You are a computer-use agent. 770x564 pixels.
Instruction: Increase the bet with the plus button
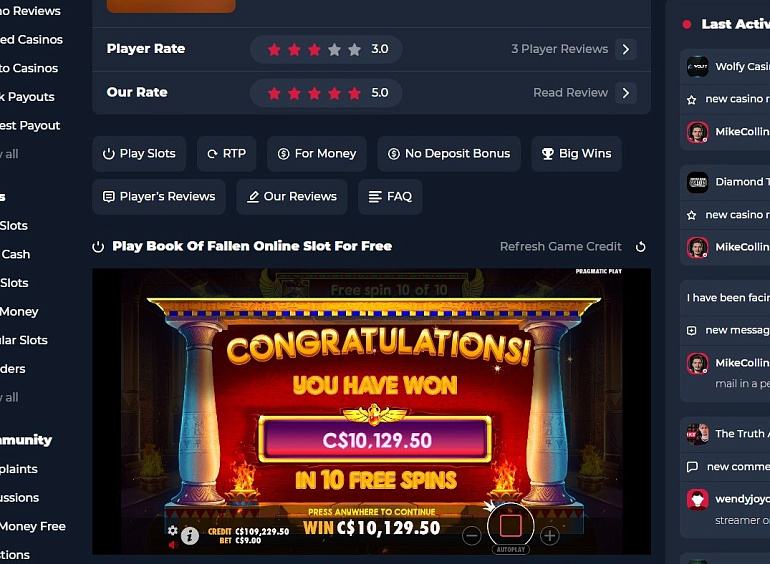(550, 536)
